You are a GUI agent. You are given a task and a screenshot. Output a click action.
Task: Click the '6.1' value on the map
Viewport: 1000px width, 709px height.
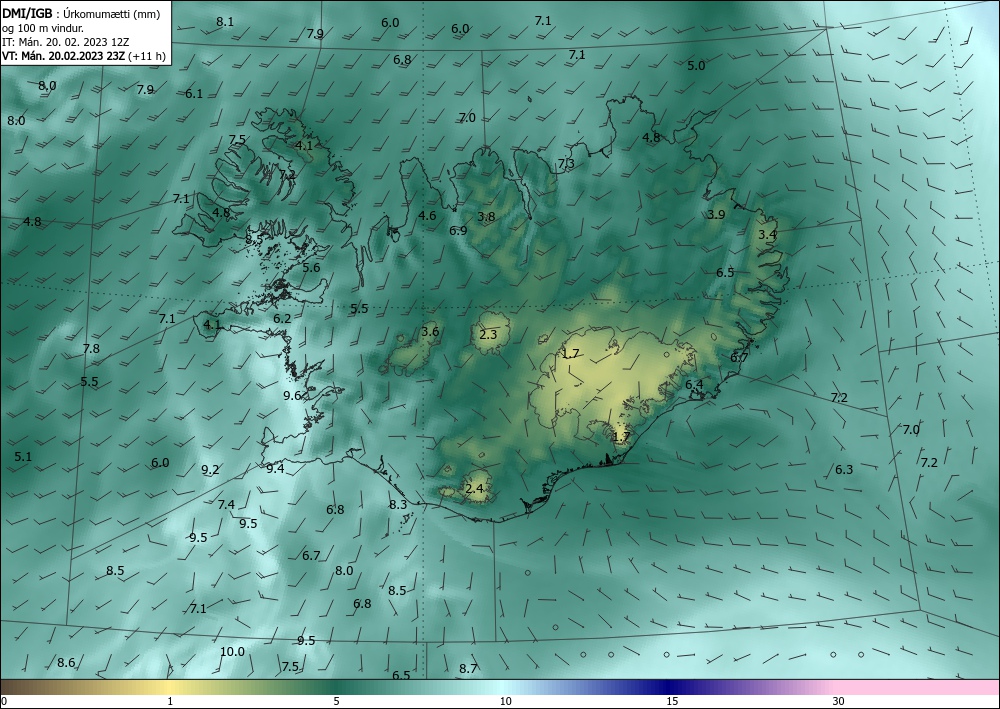coord(194,94)
